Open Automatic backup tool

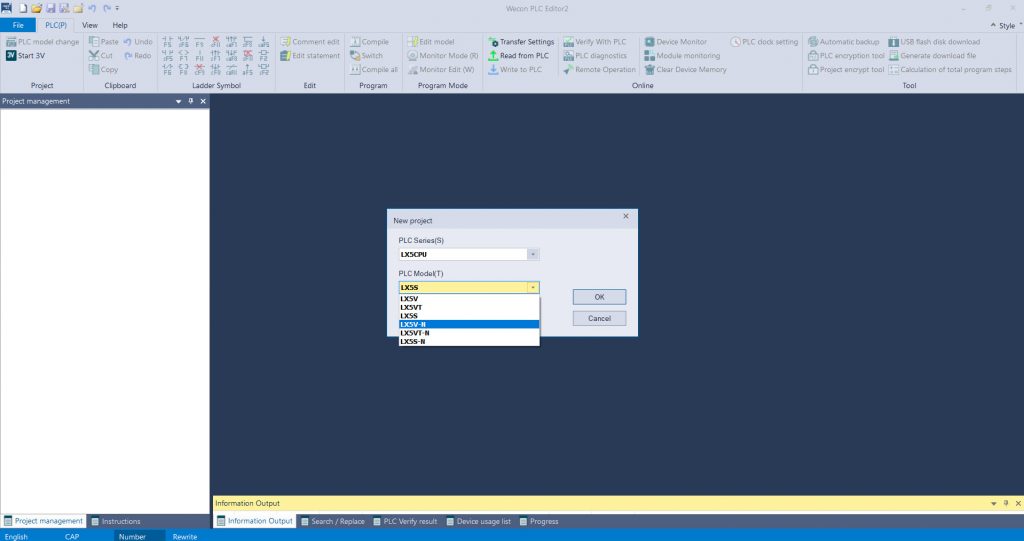click(844, 41)
